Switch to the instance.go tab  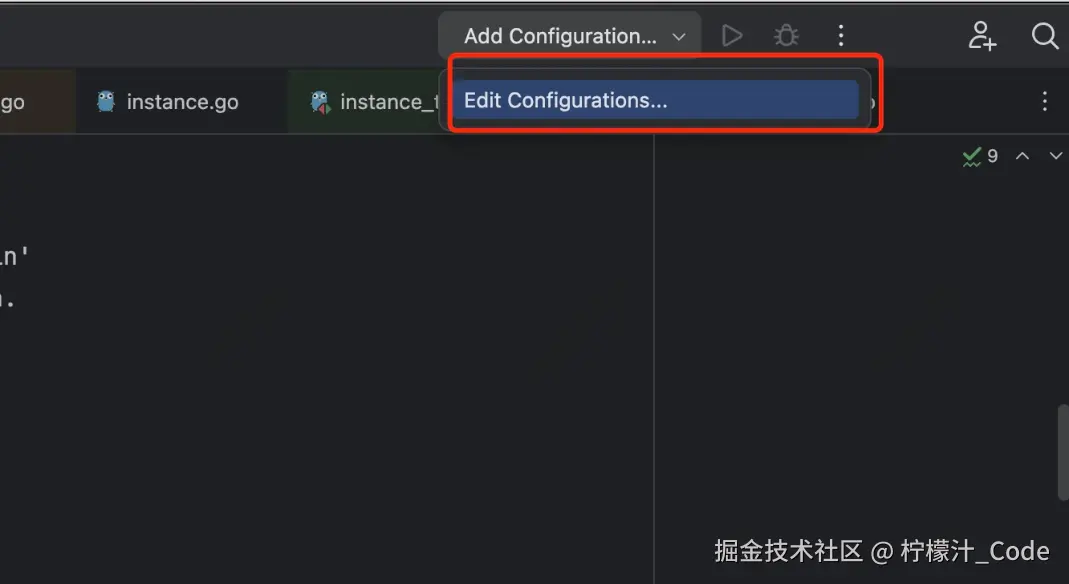point(182,101)
